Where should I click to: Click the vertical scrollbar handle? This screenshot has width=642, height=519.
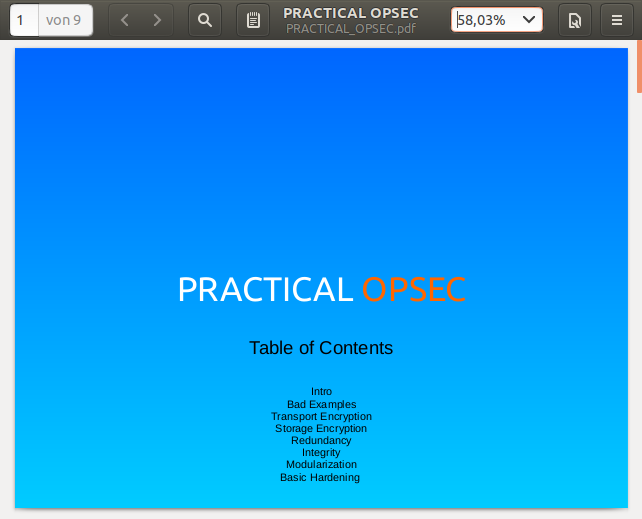click(x=639, y=66)
